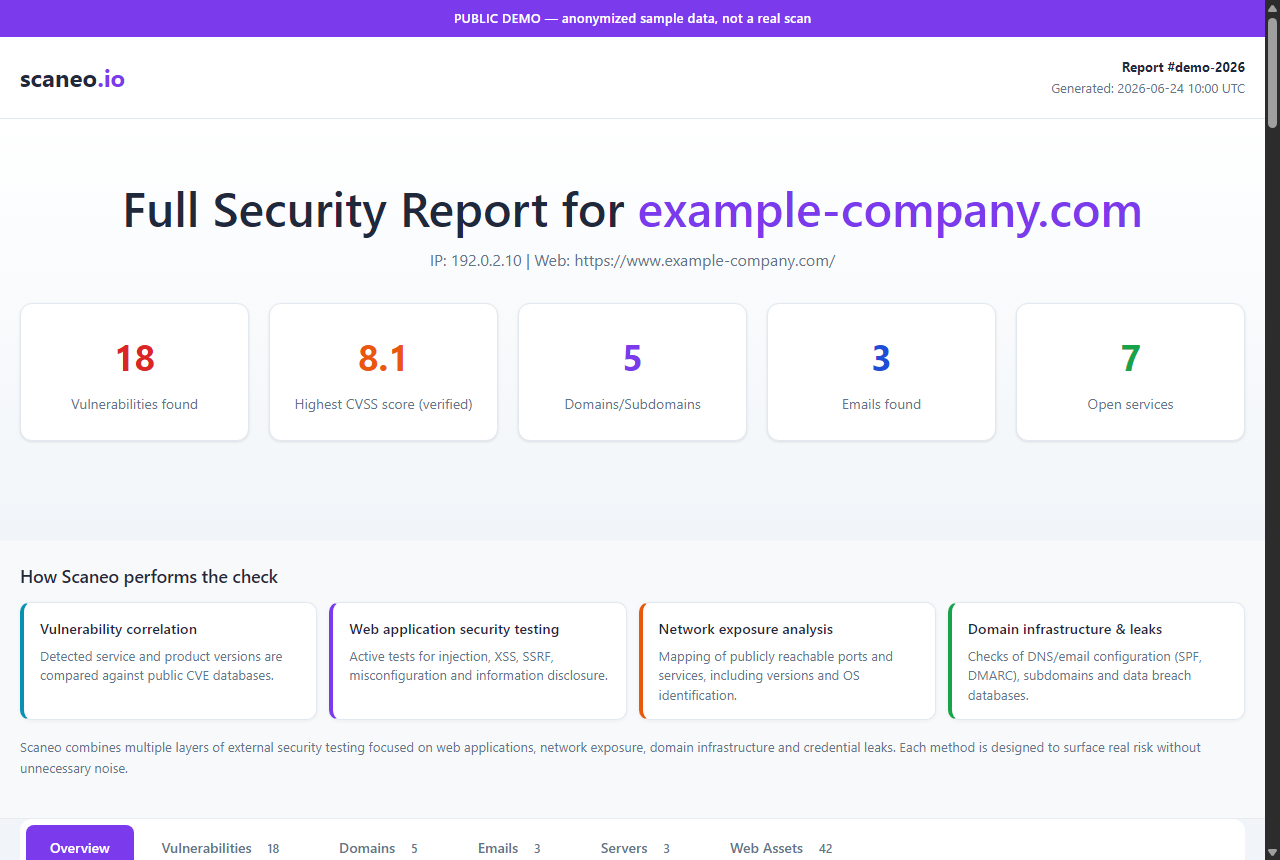Click the Emails found stat card
The width and height of the screenshot is (1280, 860).
(881, 372)
